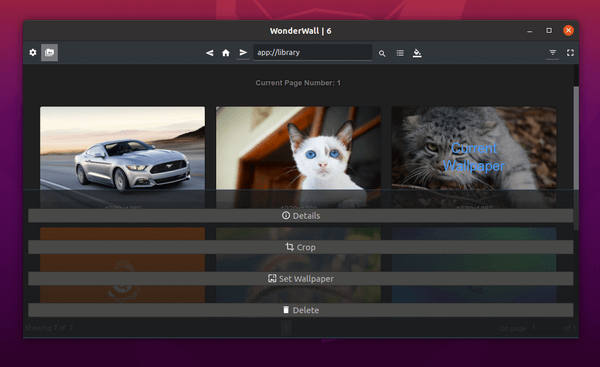Go forward with the right arrow

point(243,52)
